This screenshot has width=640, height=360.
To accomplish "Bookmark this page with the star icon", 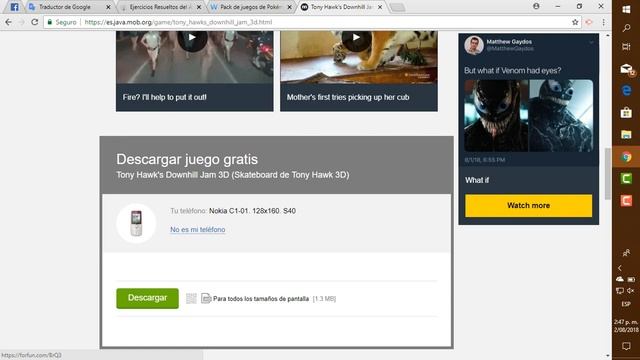I will point(575,22).
